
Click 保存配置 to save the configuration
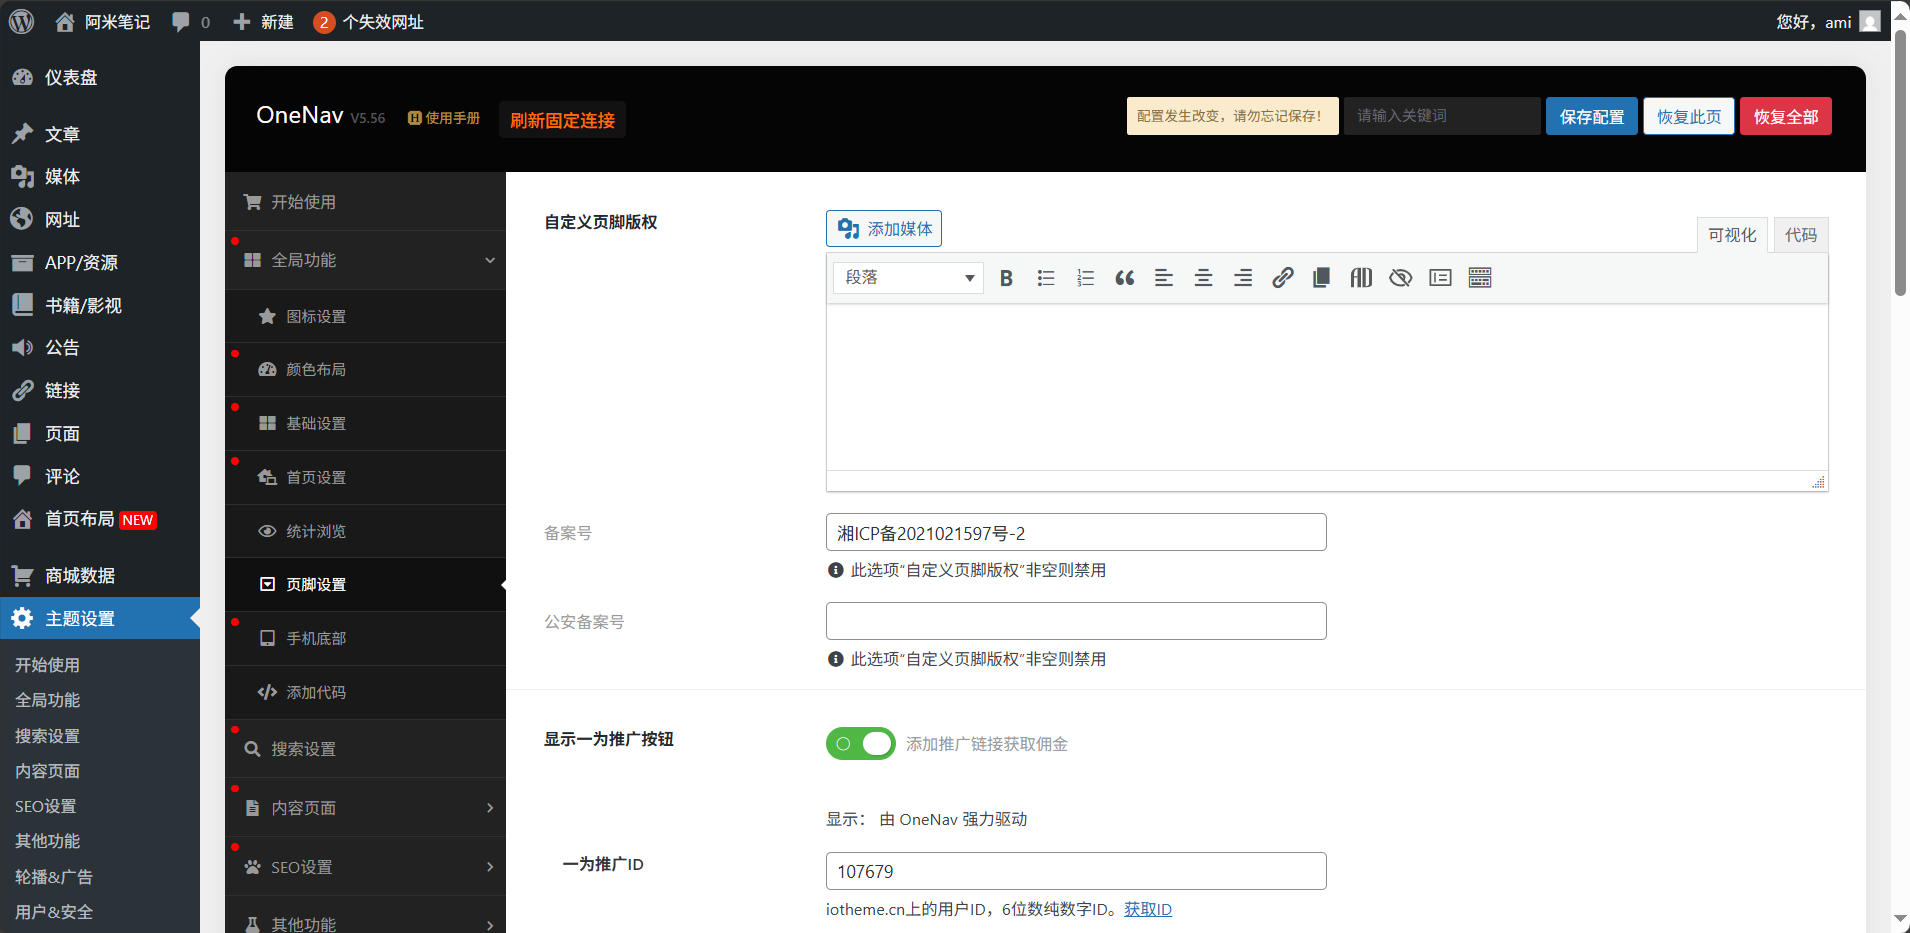pos(1591,116)
